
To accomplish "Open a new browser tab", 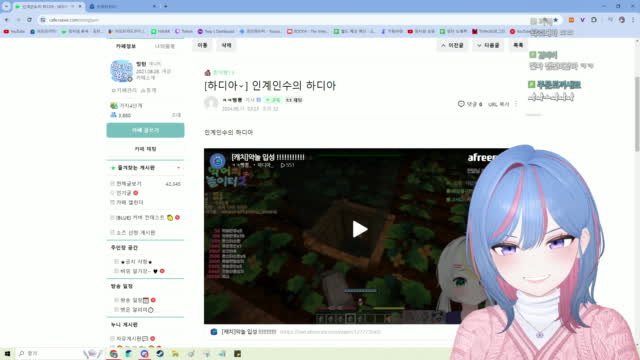I will click(165, 7).
